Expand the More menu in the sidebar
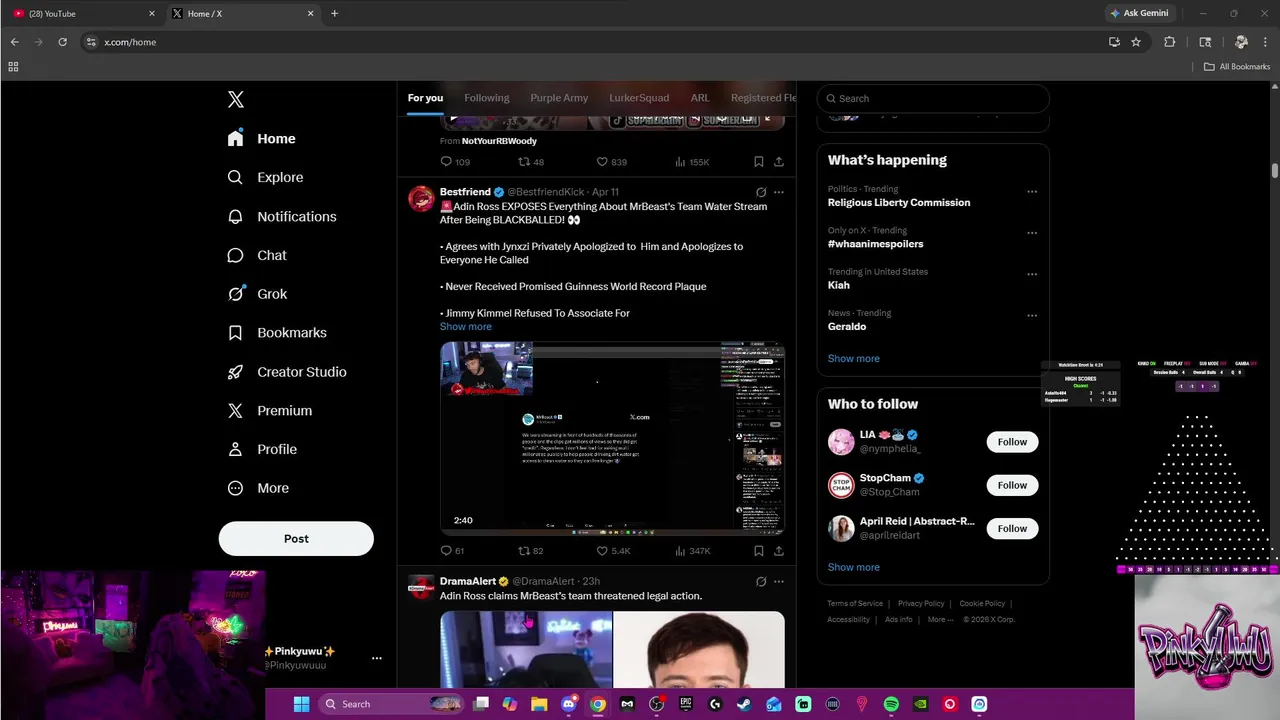1280x720 pixels. pos(258,488)
